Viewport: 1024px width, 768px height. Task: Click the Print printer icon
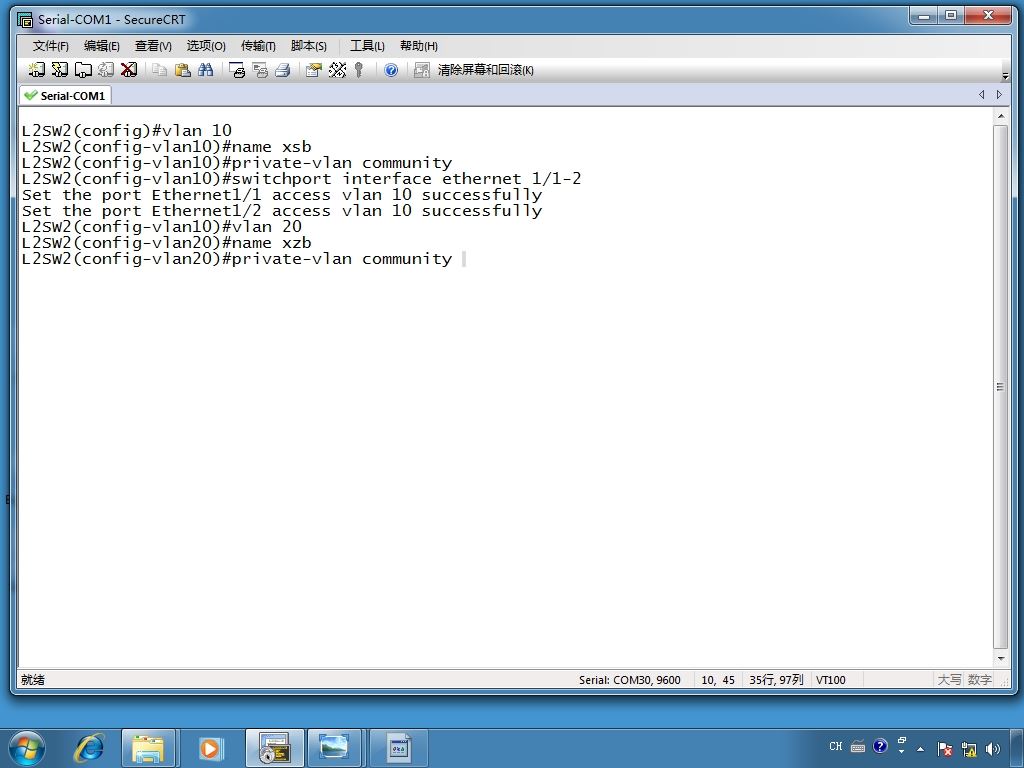click(283, 70)
